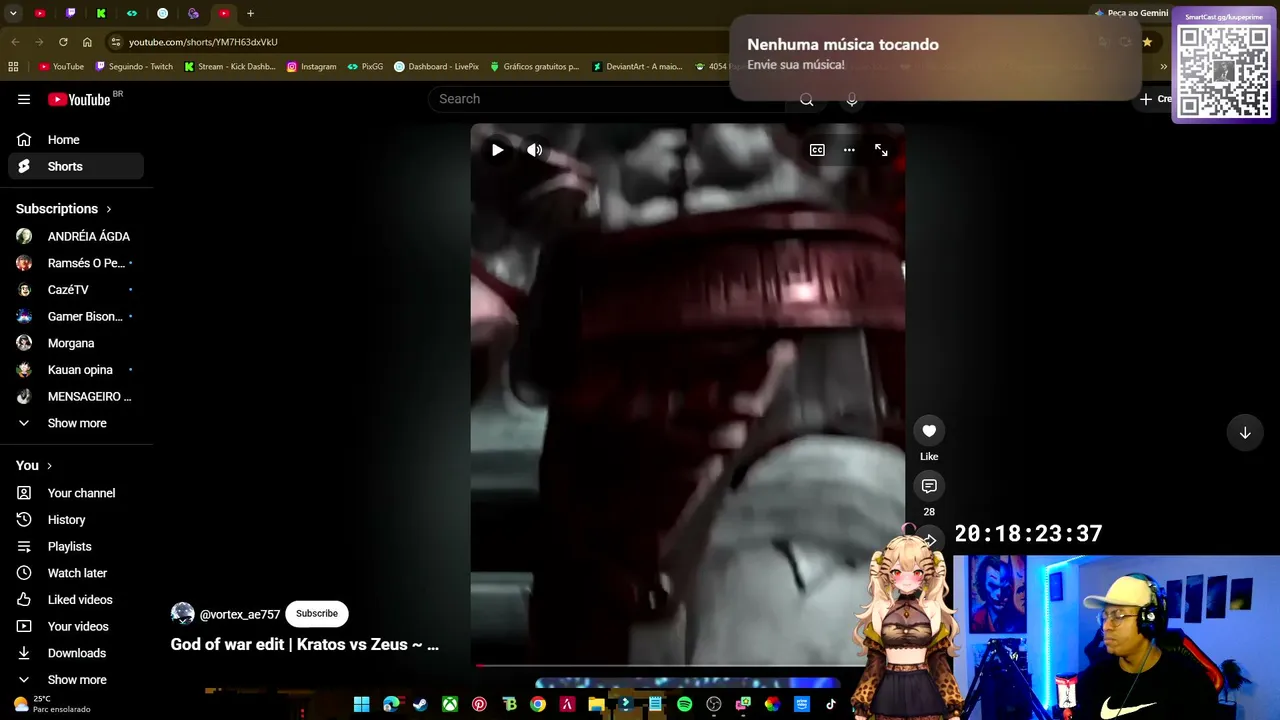Click the search magnifier button
Screen dimensions: 1280x720
point(807,99)
